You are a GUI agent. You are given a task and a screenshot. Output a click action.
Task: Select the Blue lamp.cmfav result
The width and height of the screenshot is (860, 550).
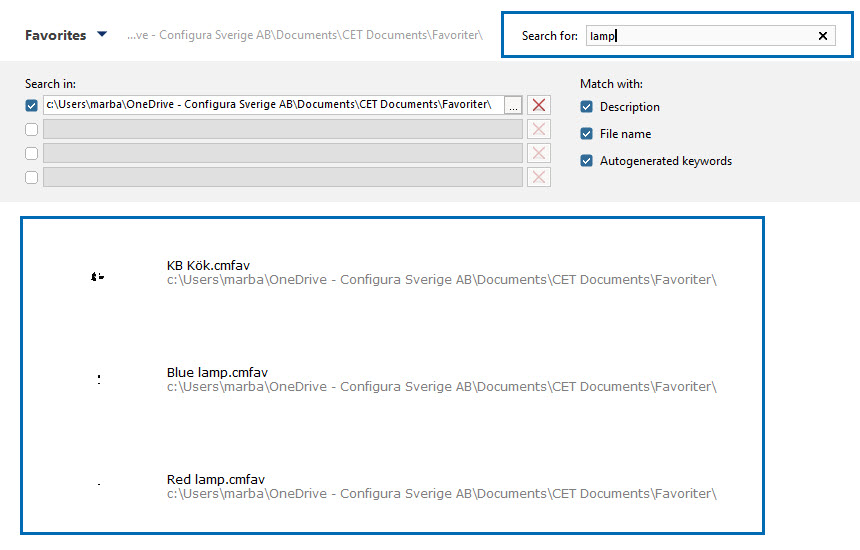click(217, 372)
